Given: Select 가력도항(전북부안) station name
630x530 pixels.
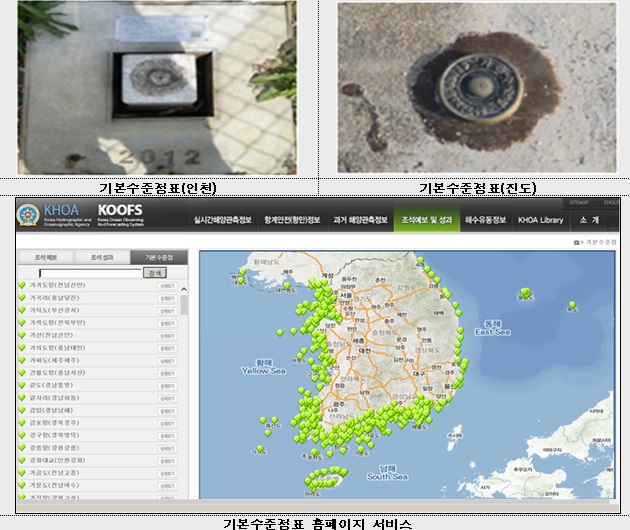Looking at the screenshot, I should [57, 323].
